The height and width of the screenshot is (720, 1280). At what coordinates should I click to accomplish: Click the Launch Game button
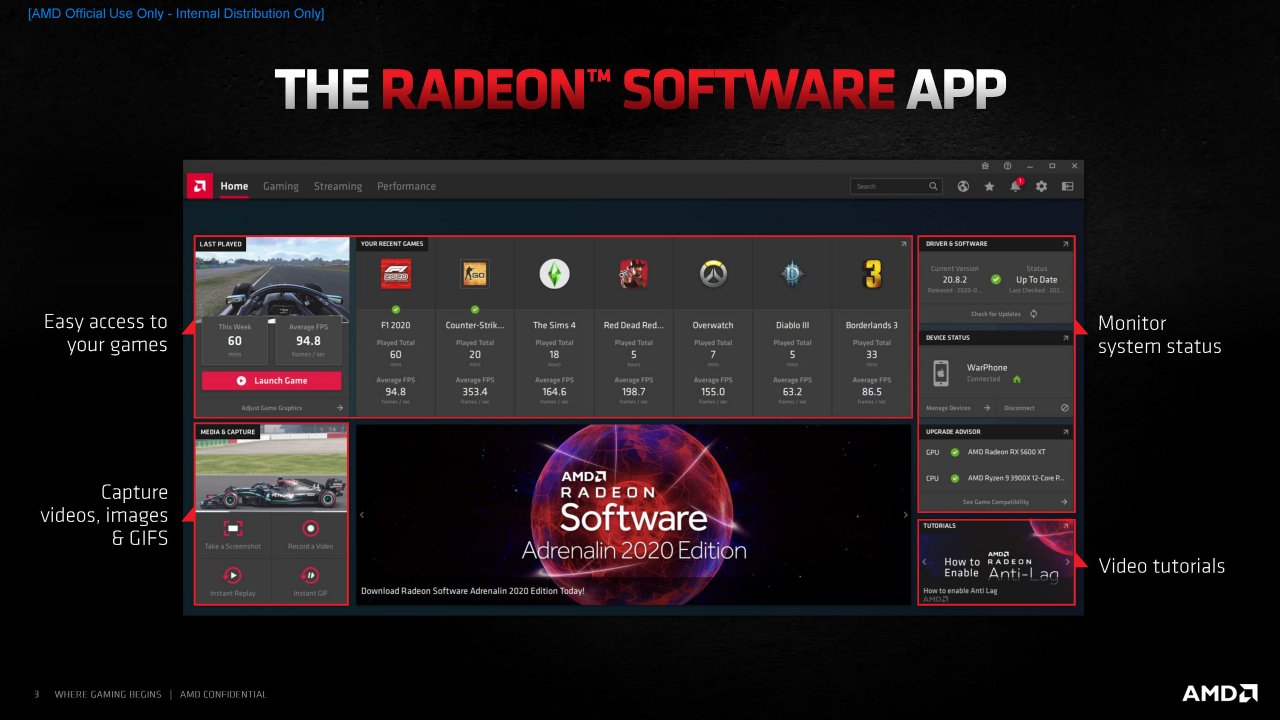271,381
